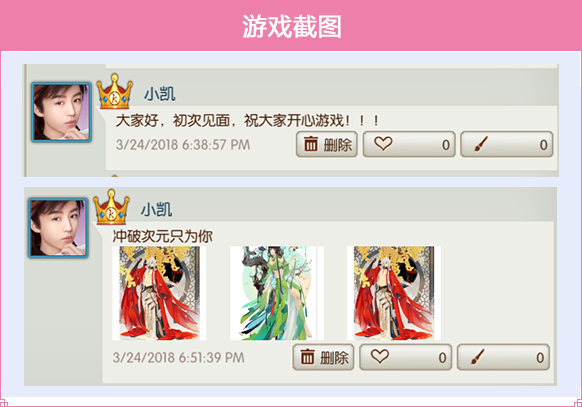The width and height of the screenshot is (582, 407).
Task: Click the gold crown badge on first post
Action: click(x=114, y=91)
